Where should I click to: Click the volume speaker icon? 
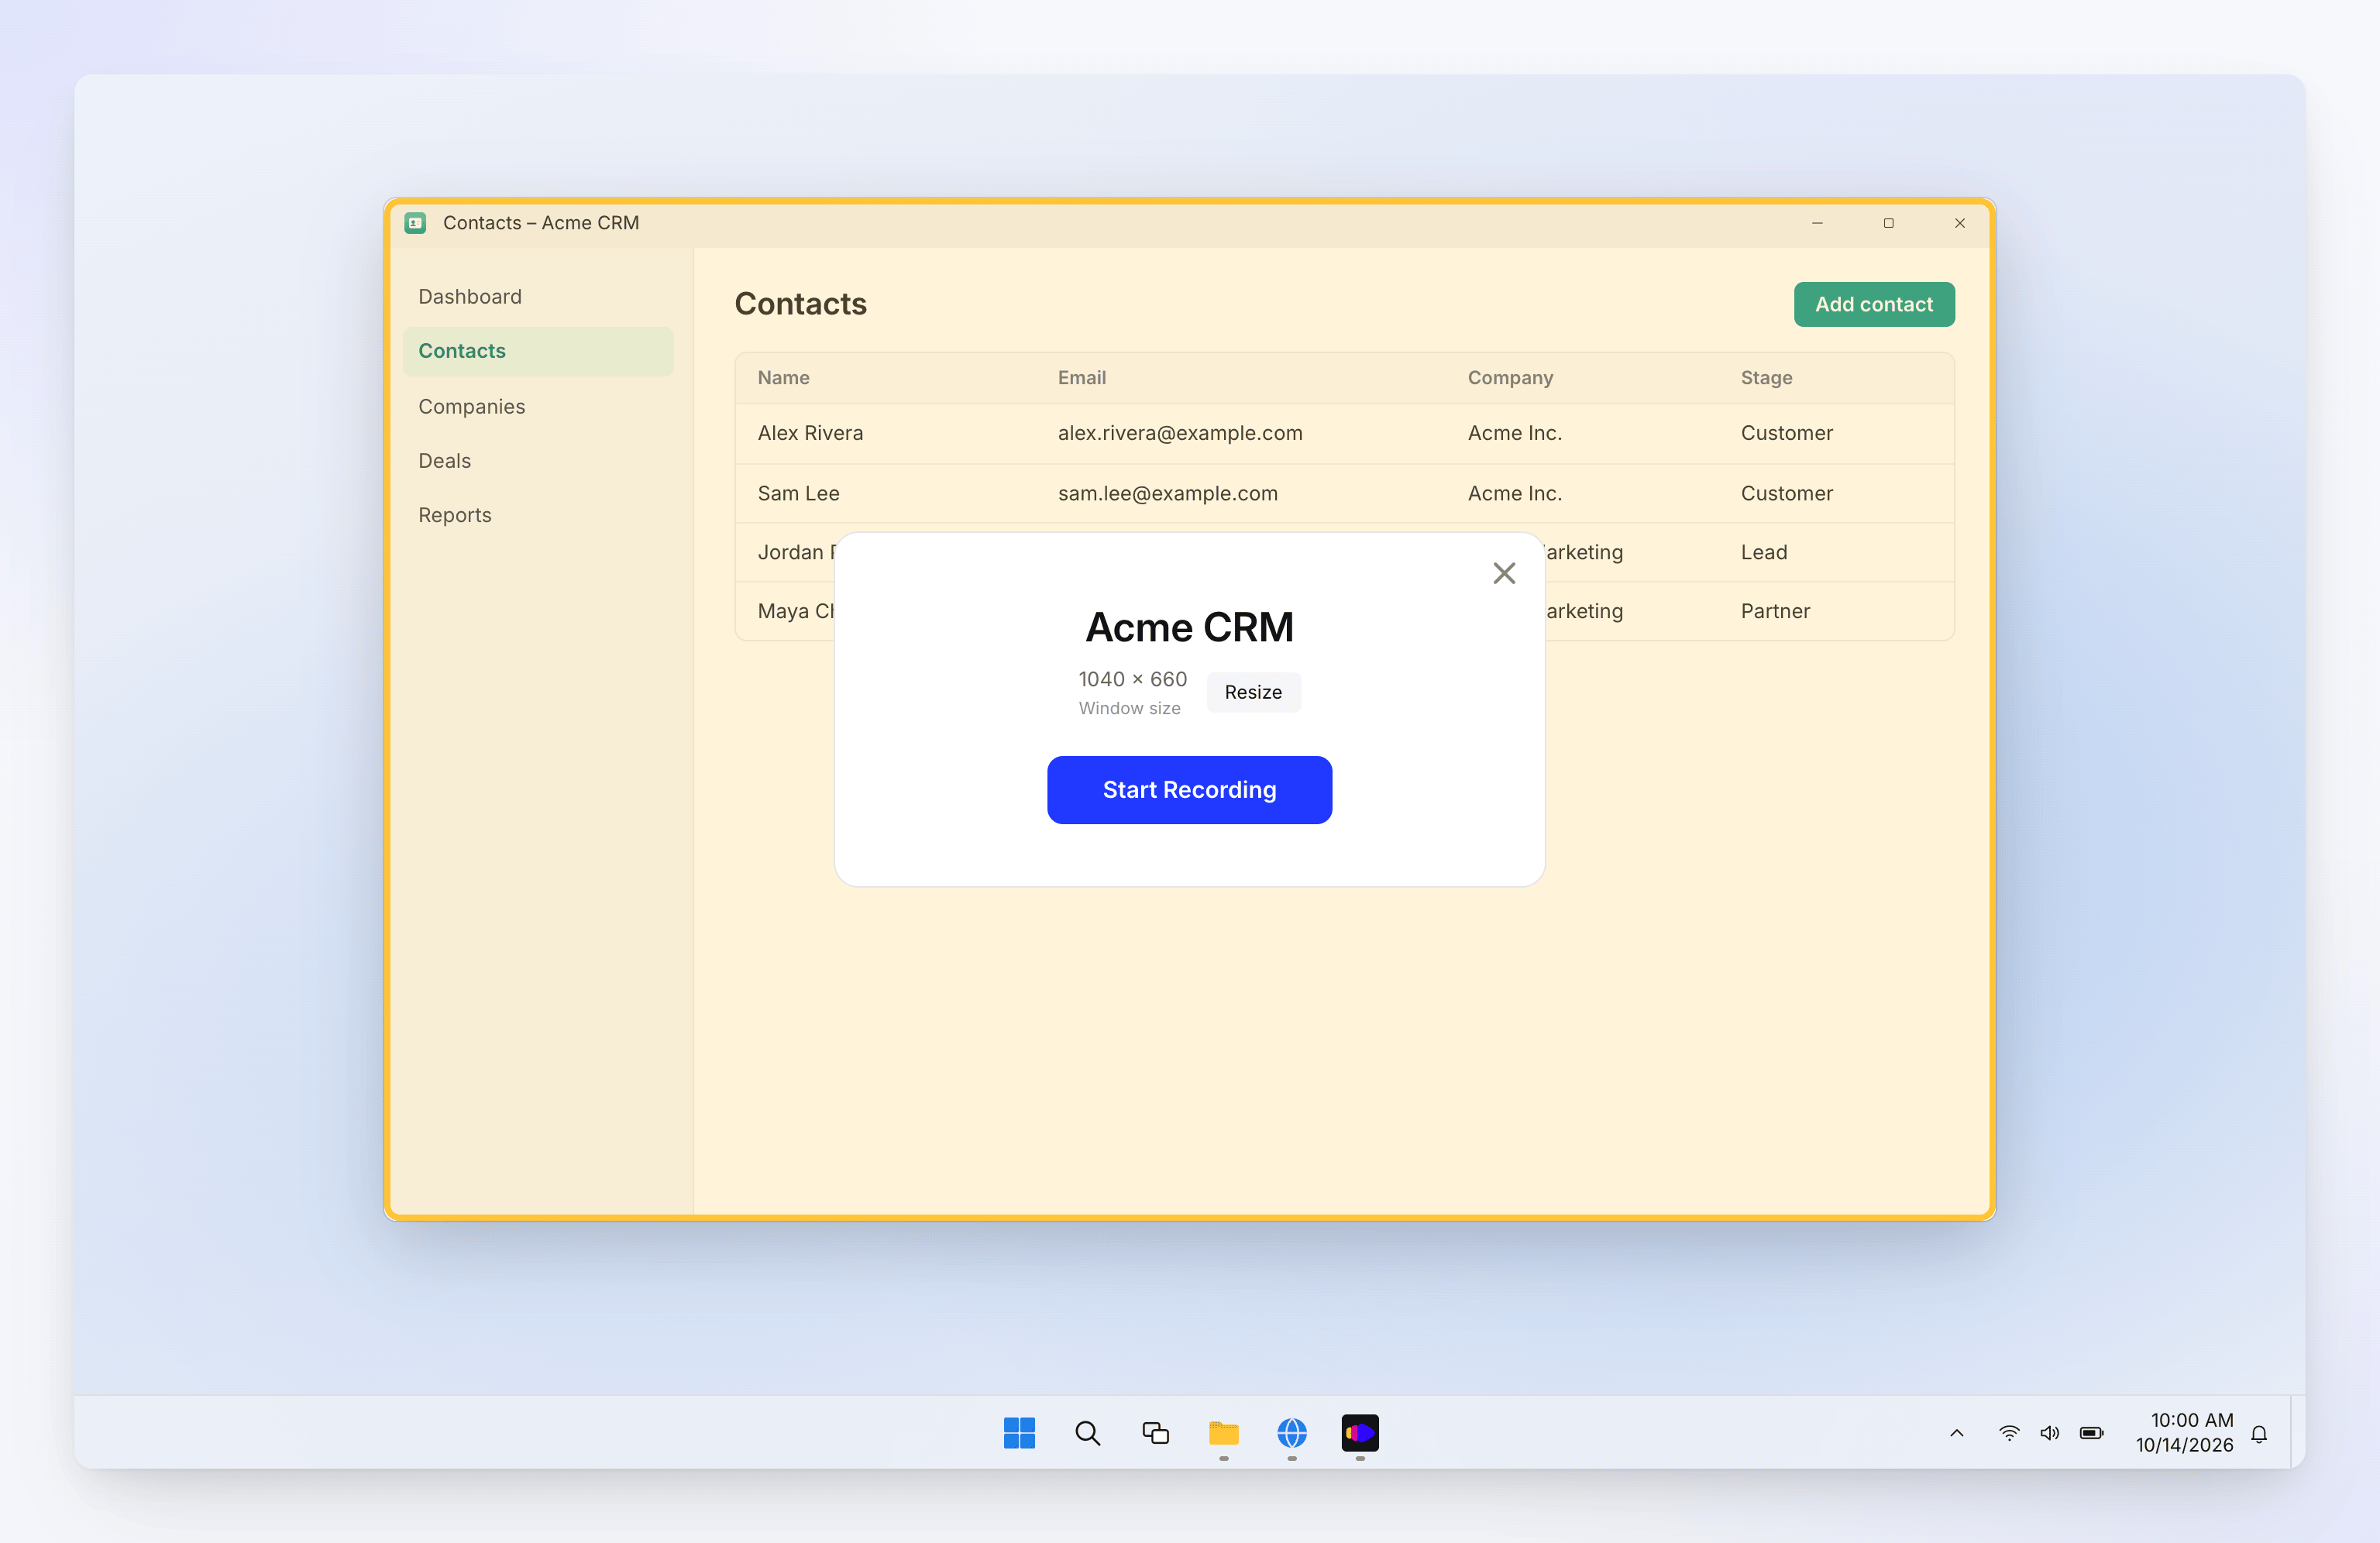[x=2049, y=1433]
